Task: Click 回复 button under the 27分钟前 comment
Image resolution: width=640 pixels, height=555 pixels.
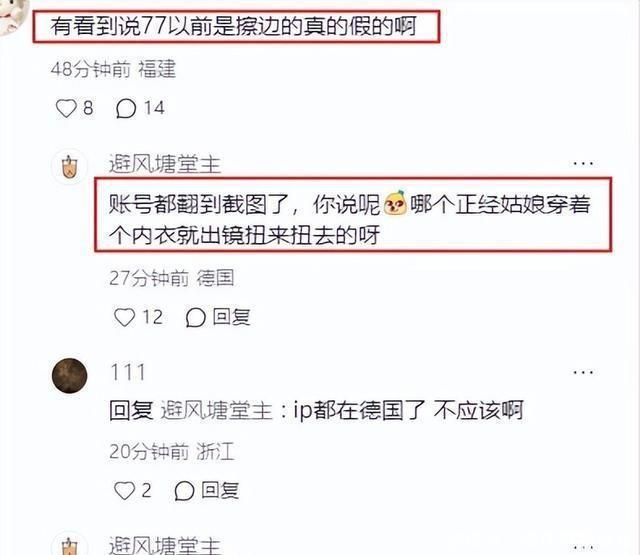Action: pyautogui.click(x=231, y=317)
